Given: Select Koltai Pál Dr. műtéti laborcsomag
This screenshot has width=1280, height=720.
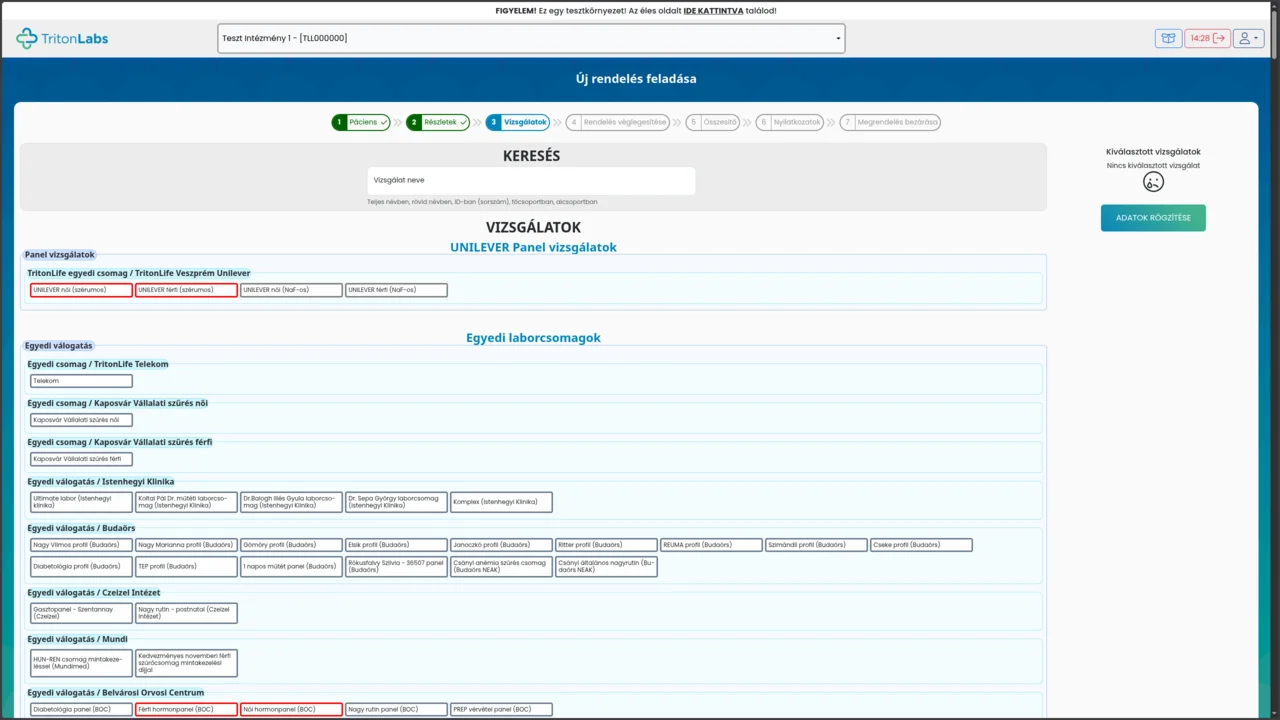Looking at the screenshot, I should pyautogui.click(x=186, y=502).
